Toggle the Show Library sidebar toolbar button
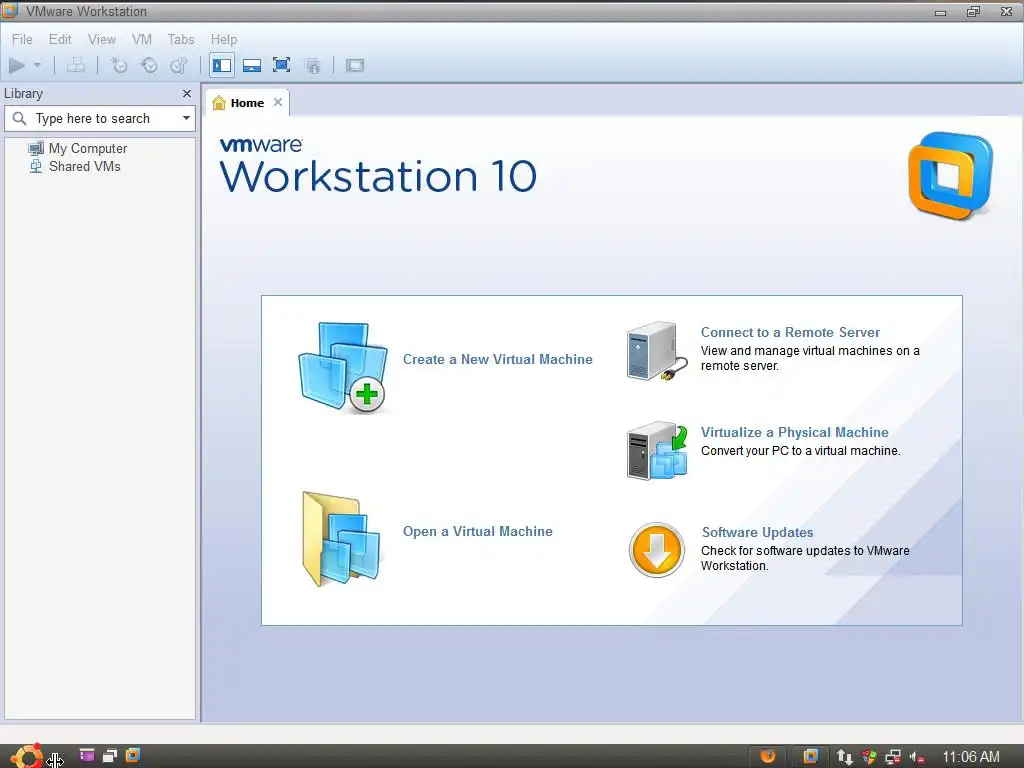 (x=222, y=65)
